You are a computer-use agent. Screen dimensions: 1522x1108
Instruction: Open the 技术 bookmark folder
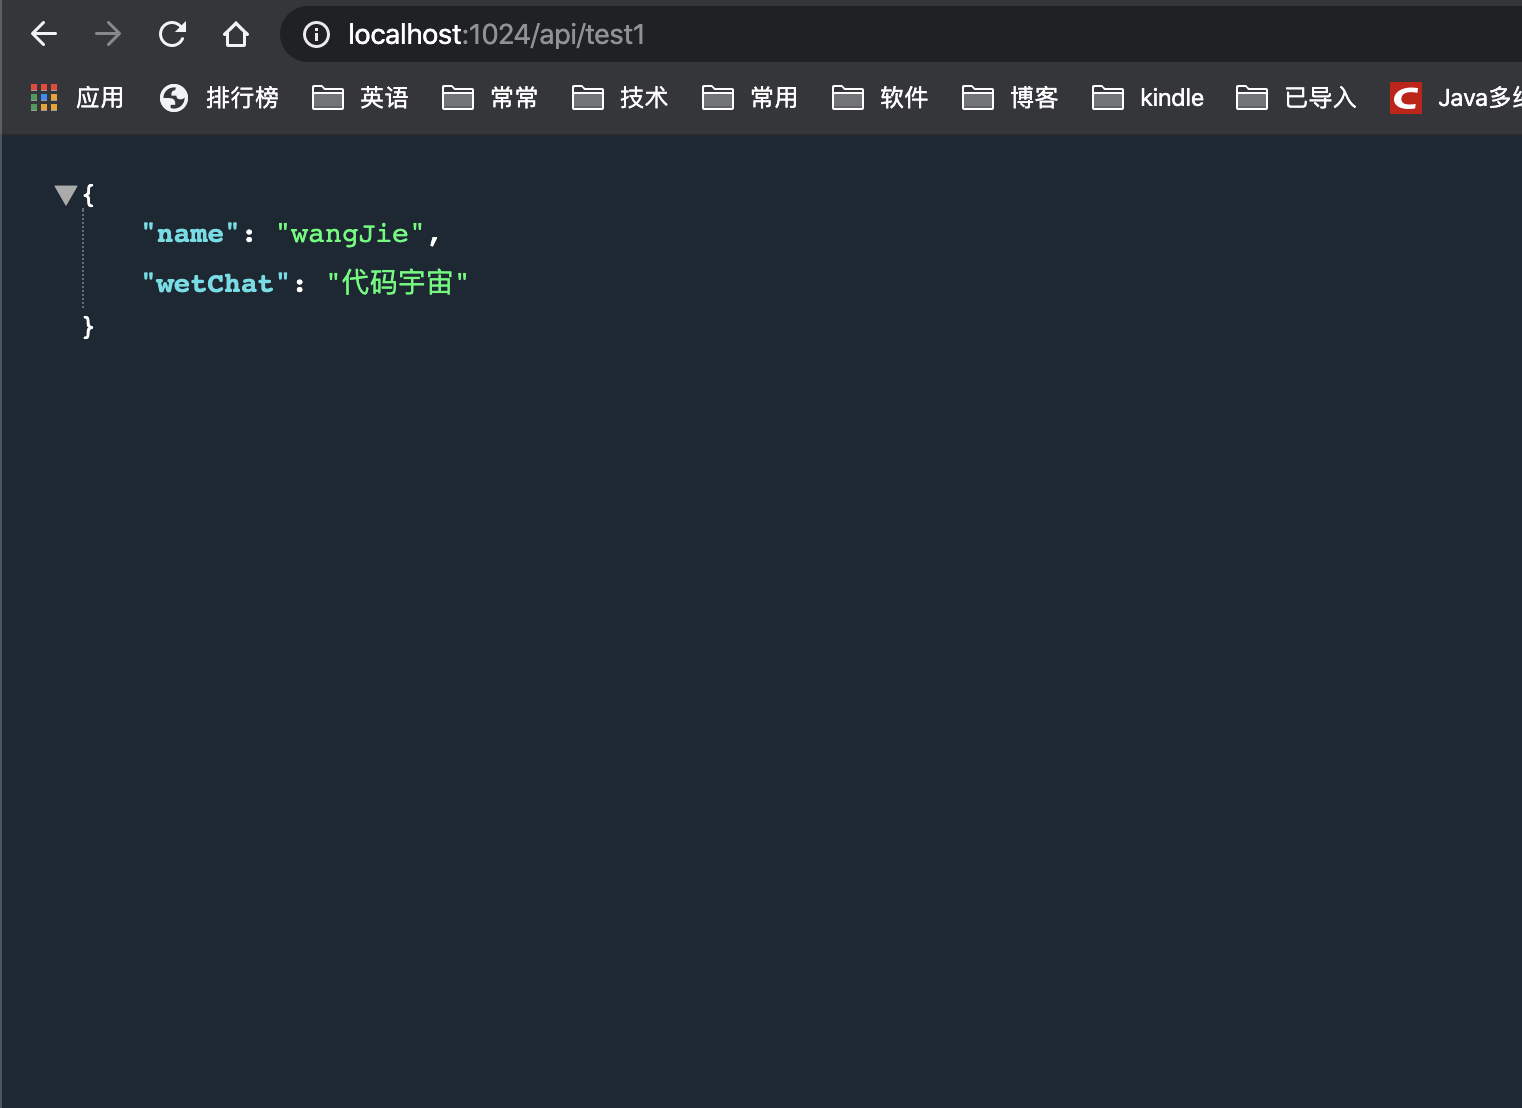point(620,98)
